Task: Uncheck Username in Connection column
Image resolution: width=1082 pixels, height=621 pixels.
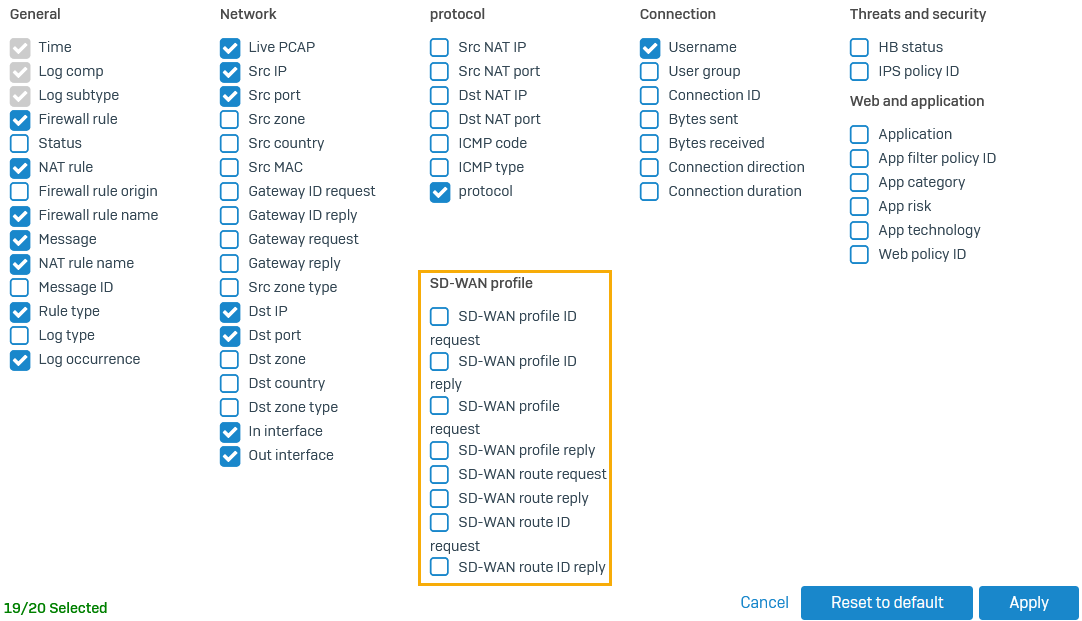Action: coord(650,47)
